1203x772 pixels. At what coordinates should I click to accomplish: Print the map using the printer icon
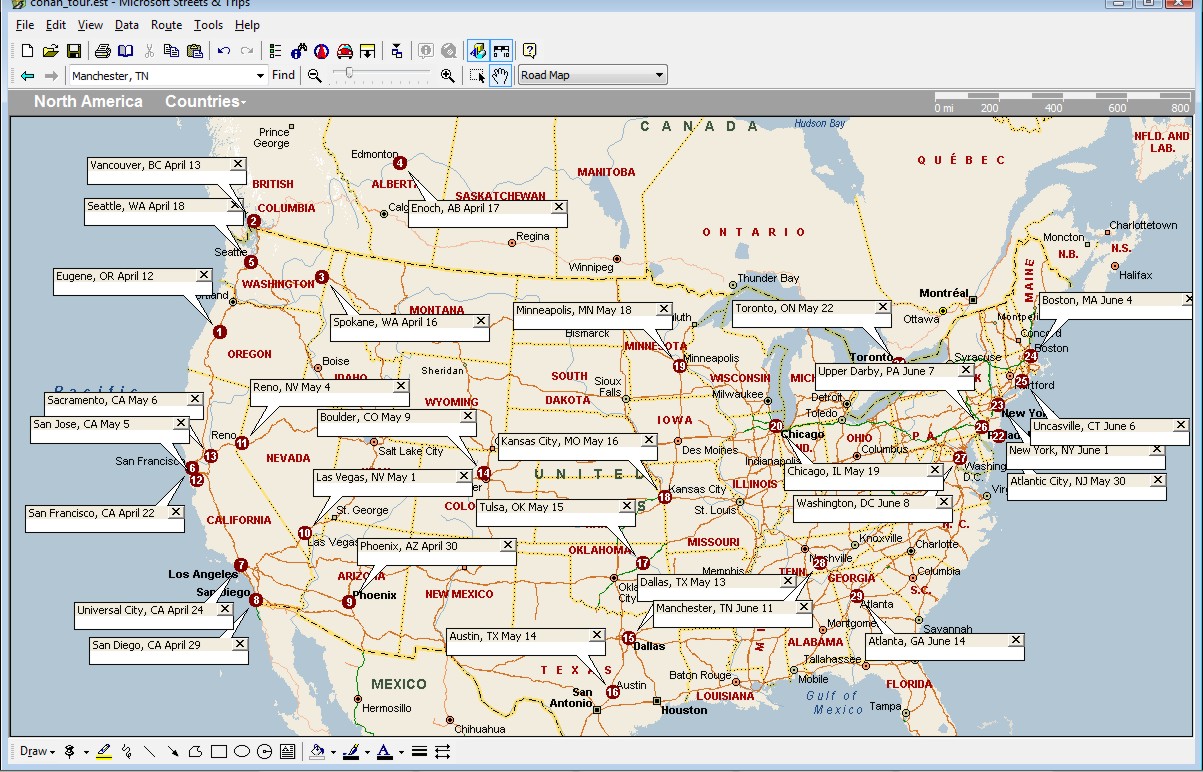(x=102, y=50)
